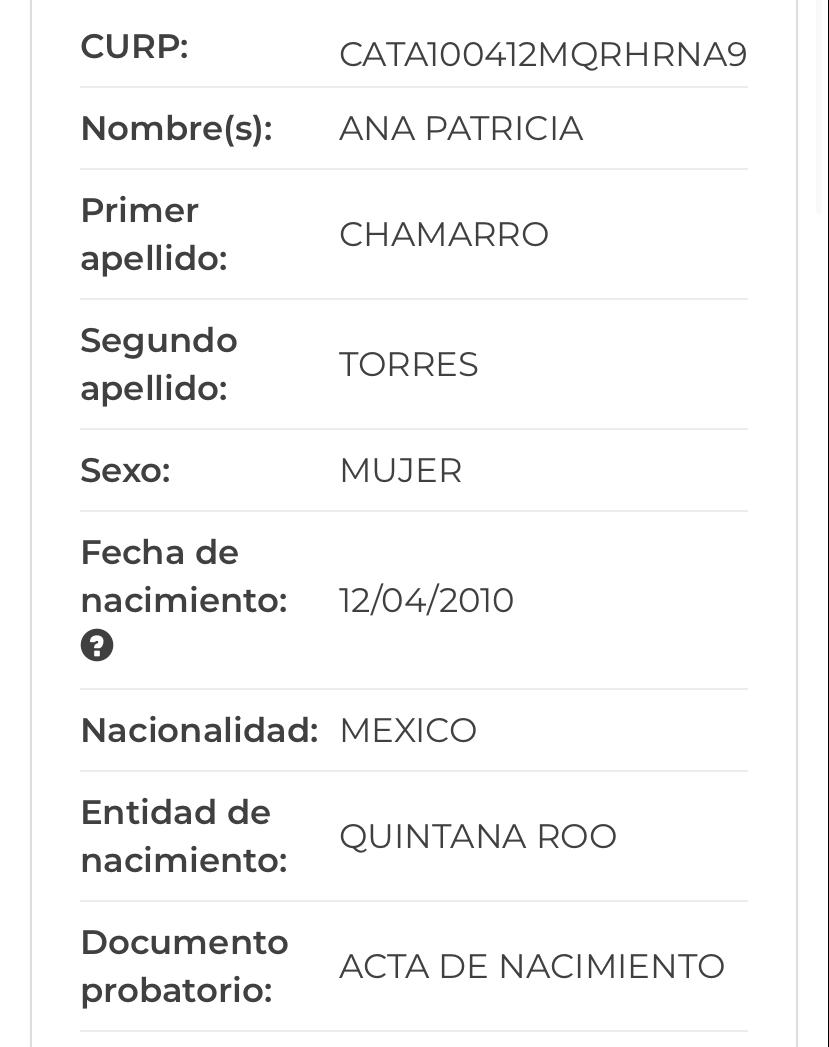Click the Sexo label

(125, 470)
